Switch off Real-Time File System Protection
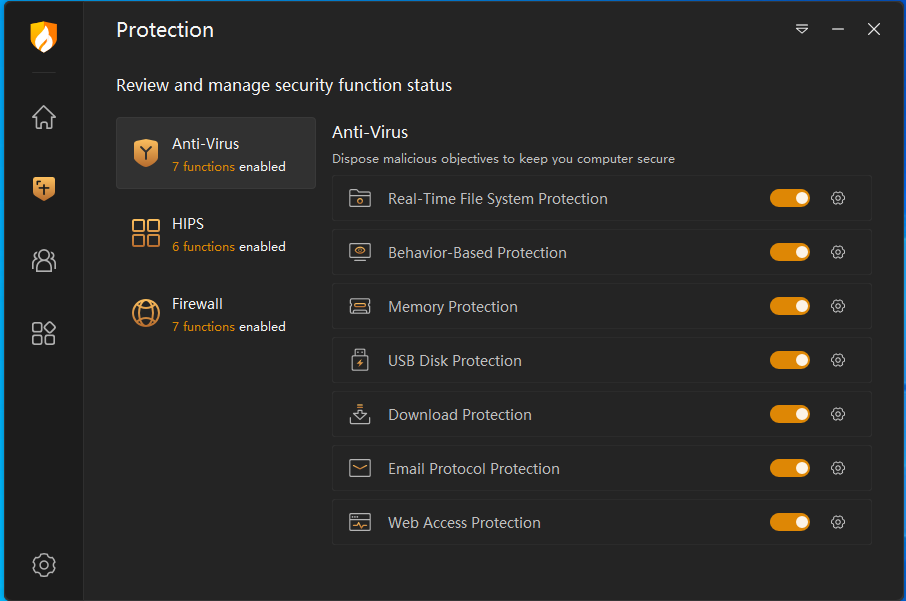The height and width of the screenshot is (601, 906). [x=790, y=198]
